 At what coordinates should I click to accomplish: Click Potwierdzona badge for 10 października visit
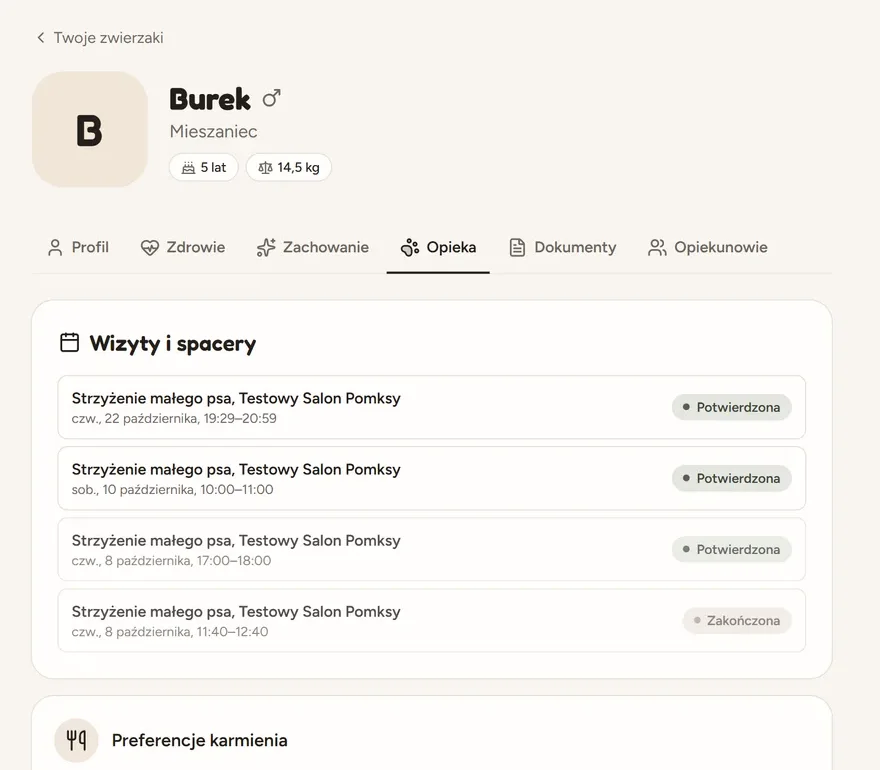pos(732,479)
